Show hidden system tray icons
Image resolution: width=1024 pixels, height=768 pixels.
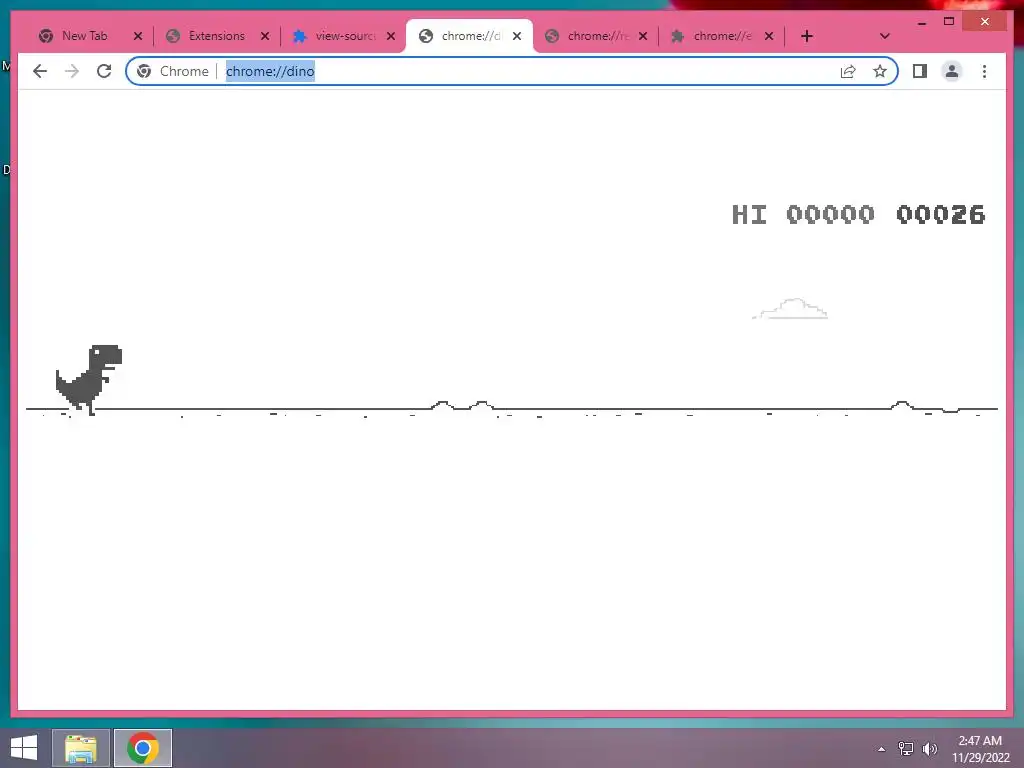pos(881,749)
